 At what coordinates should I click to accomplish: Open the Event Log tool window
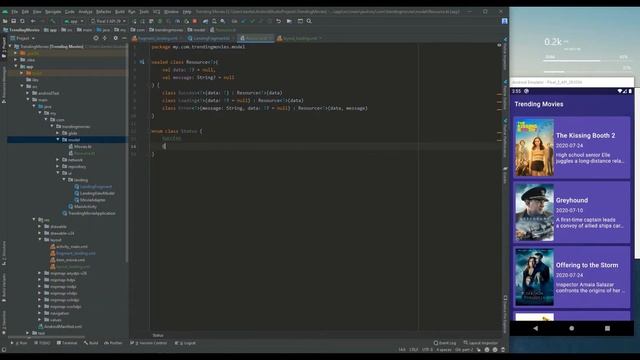445,343
